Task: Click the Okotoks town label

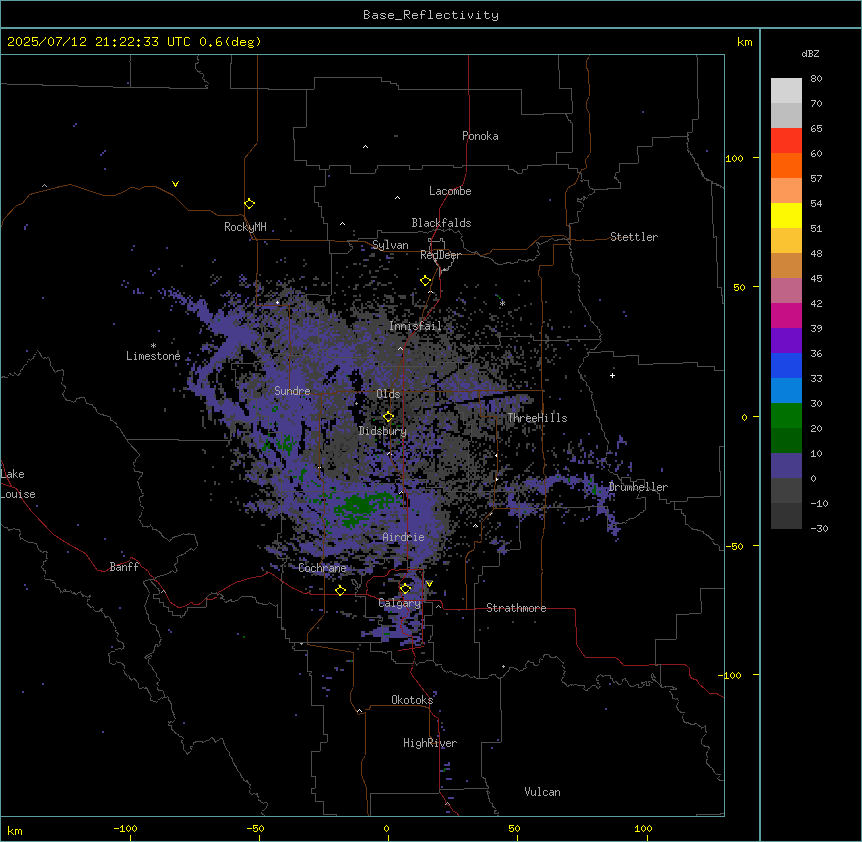Action: click(412, 700)
